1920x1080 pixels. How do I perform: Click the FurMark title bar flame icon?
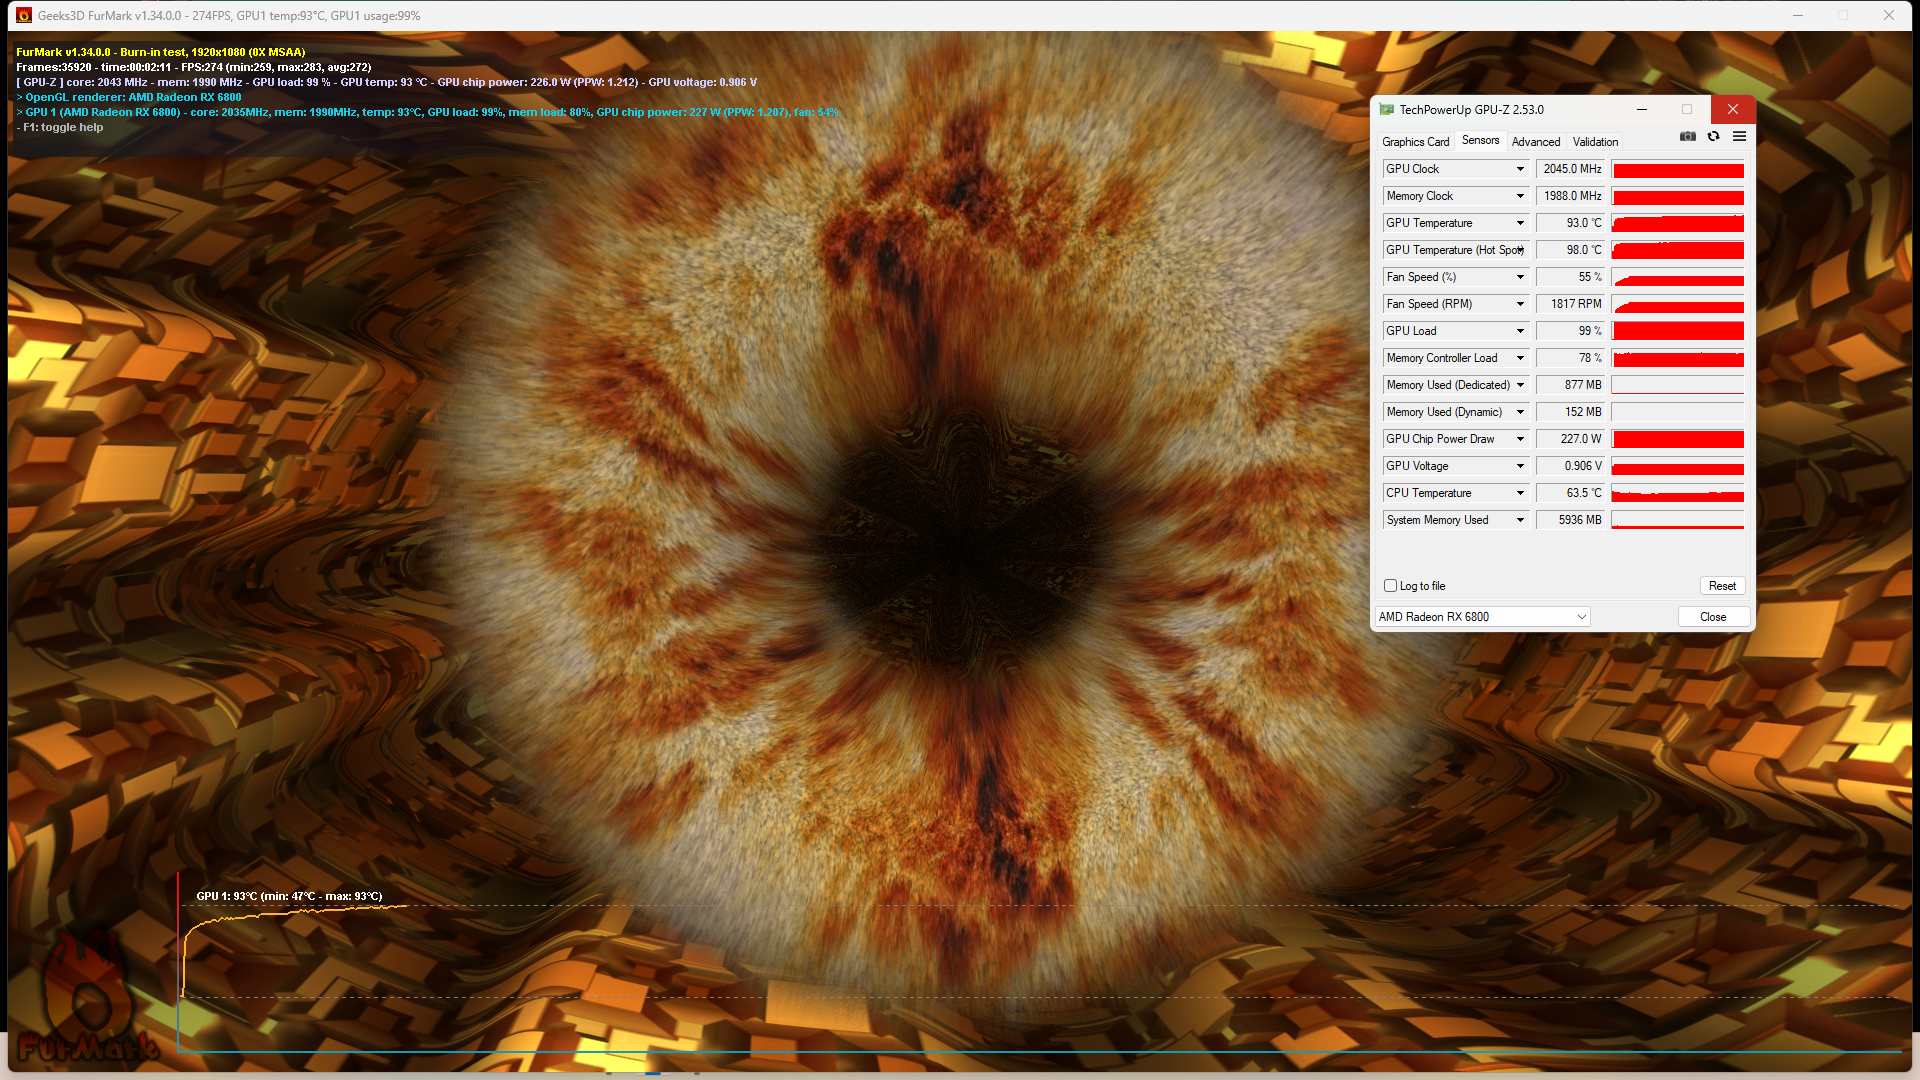pos(24,15)
